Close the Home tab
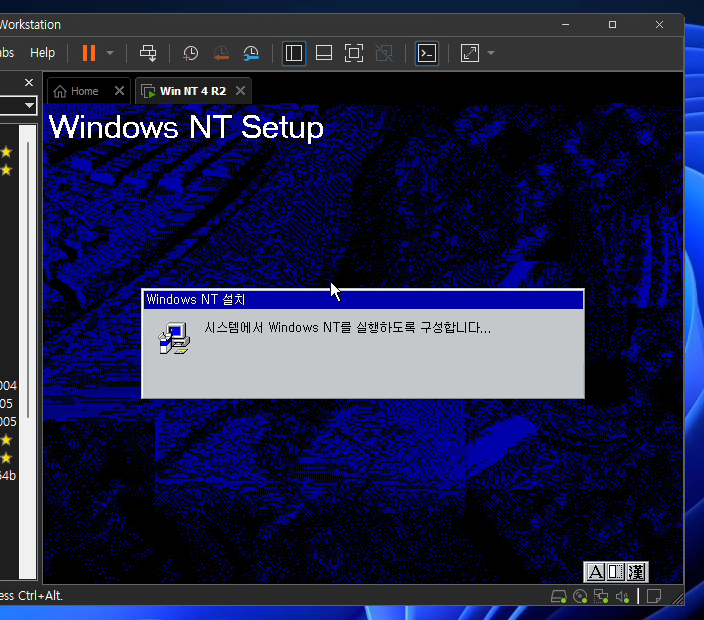This screenshot has height=620, width=704. point(119,91)
